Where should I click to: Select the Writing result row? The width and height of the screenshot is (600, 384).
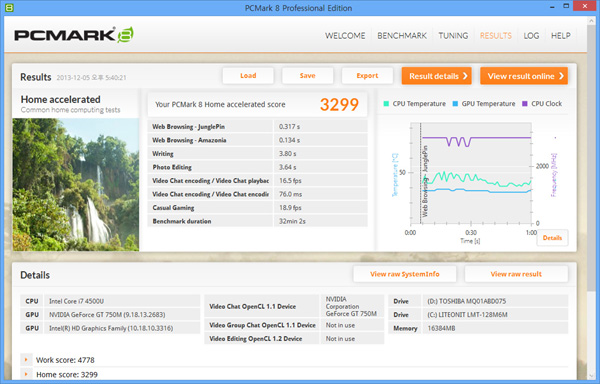(258, 153)
